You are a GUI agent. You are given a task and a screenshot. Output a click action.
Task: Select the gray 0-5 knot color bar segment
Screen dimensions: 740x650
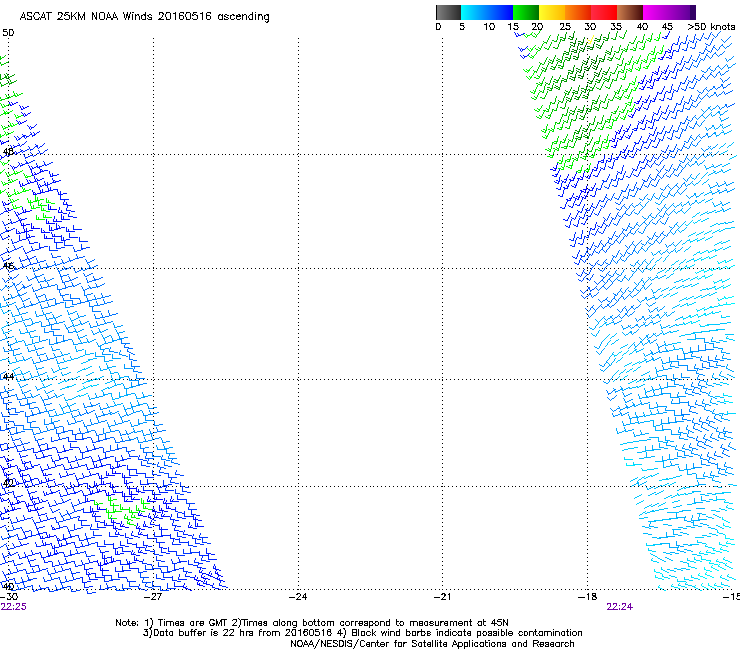tap(448, 12)
